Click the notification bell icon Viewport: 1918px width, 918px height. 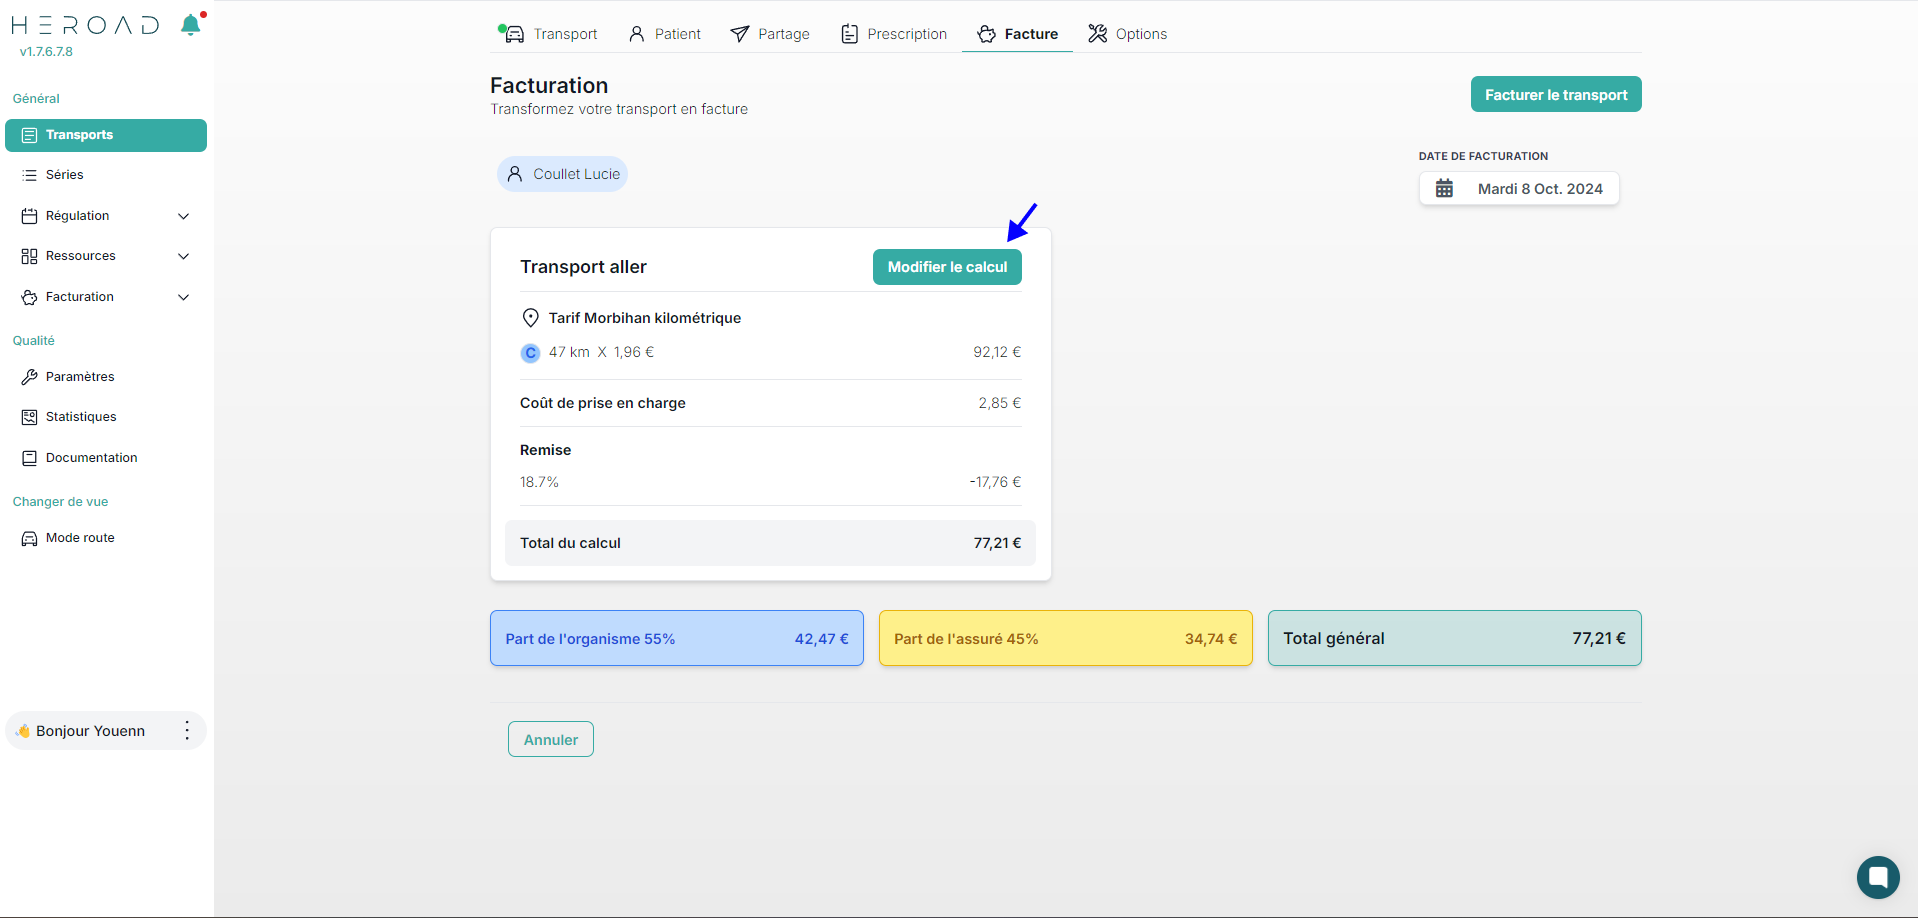tap(190, 25)
